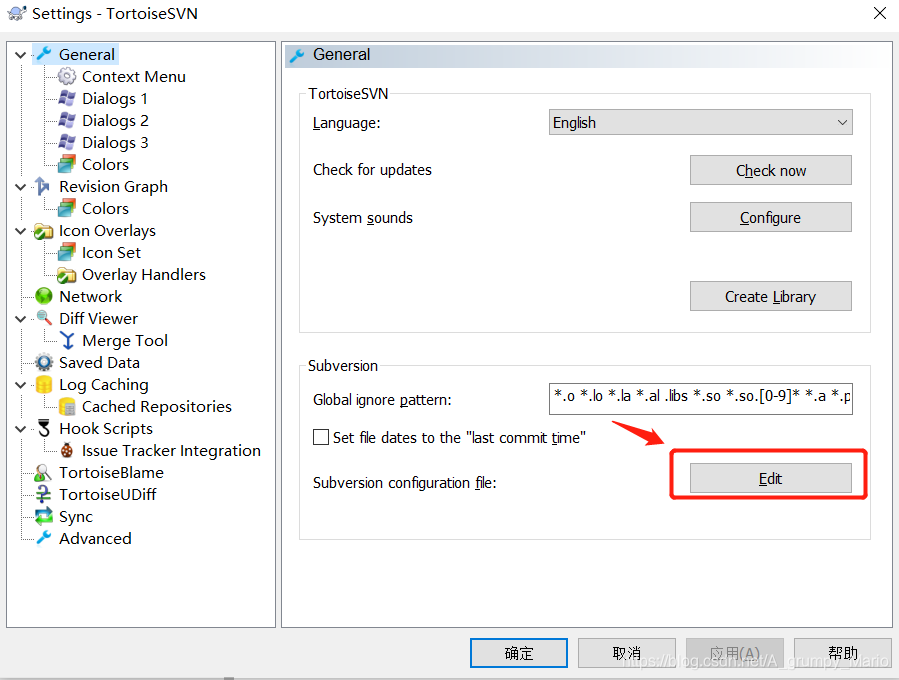Click the Advanced wrench icon
Image resolution: width=899 pixels, height=680 pixels.
point(44,538)
